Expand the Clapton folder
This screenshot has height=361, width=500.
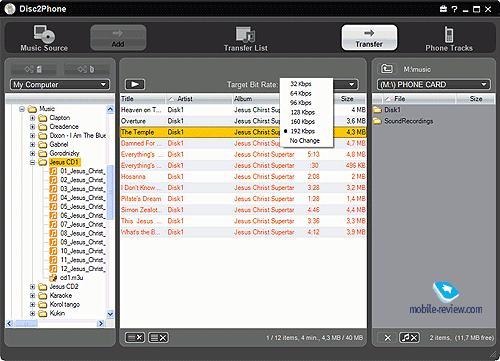(32, 118)
